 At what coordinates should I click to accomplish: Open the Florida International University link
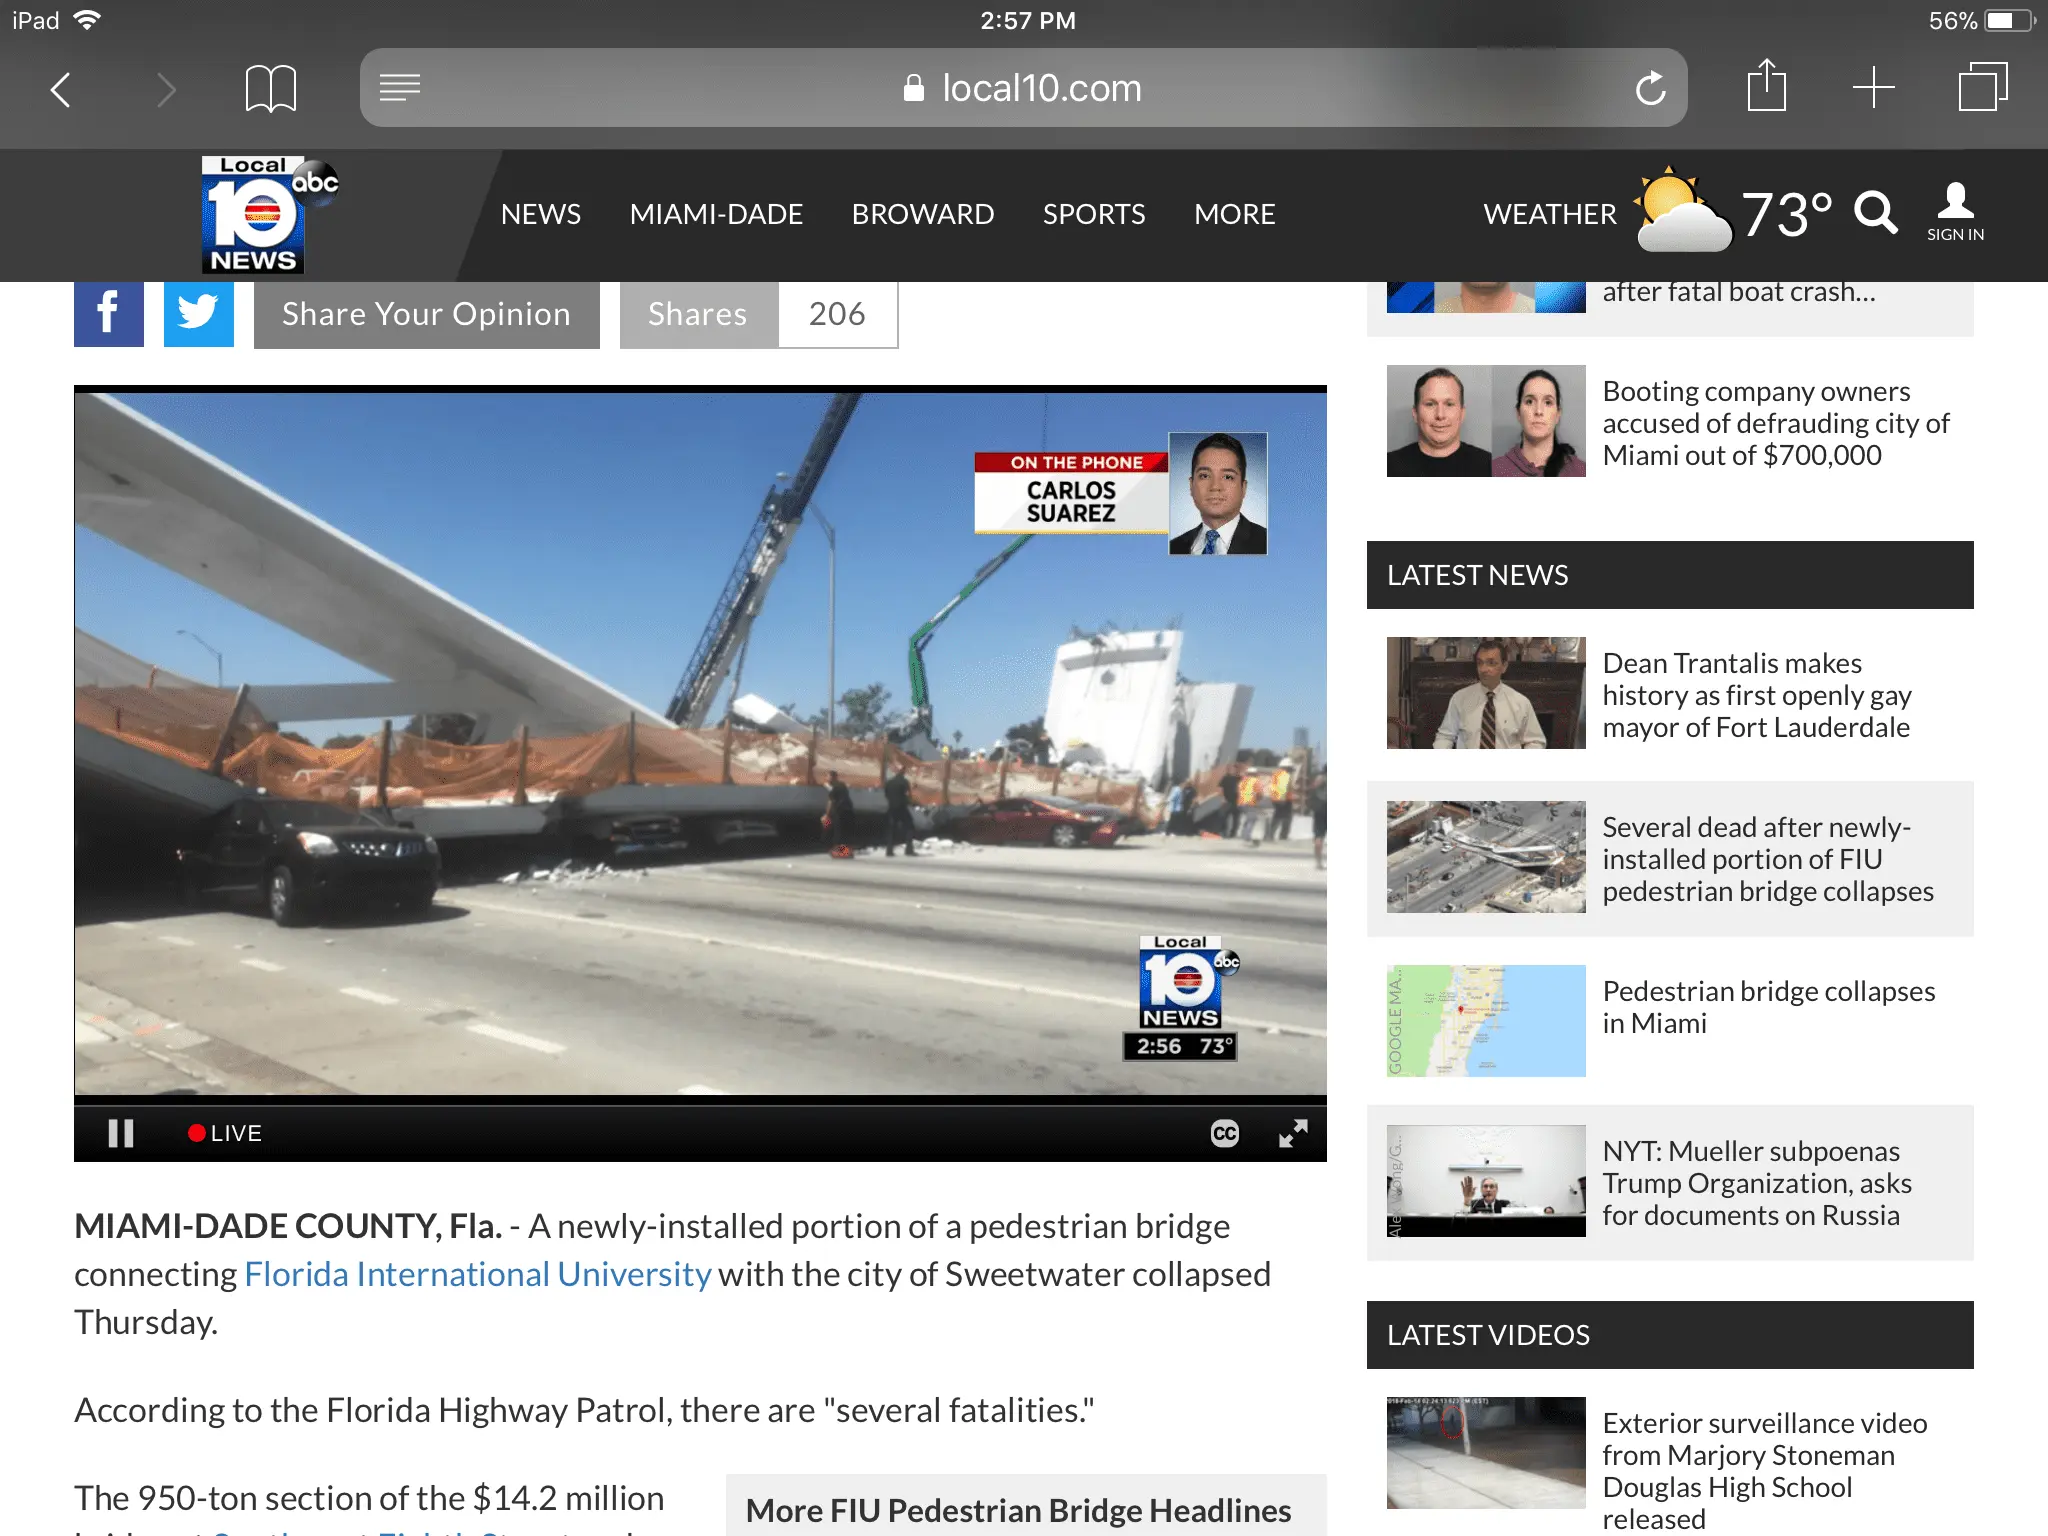478,1274
